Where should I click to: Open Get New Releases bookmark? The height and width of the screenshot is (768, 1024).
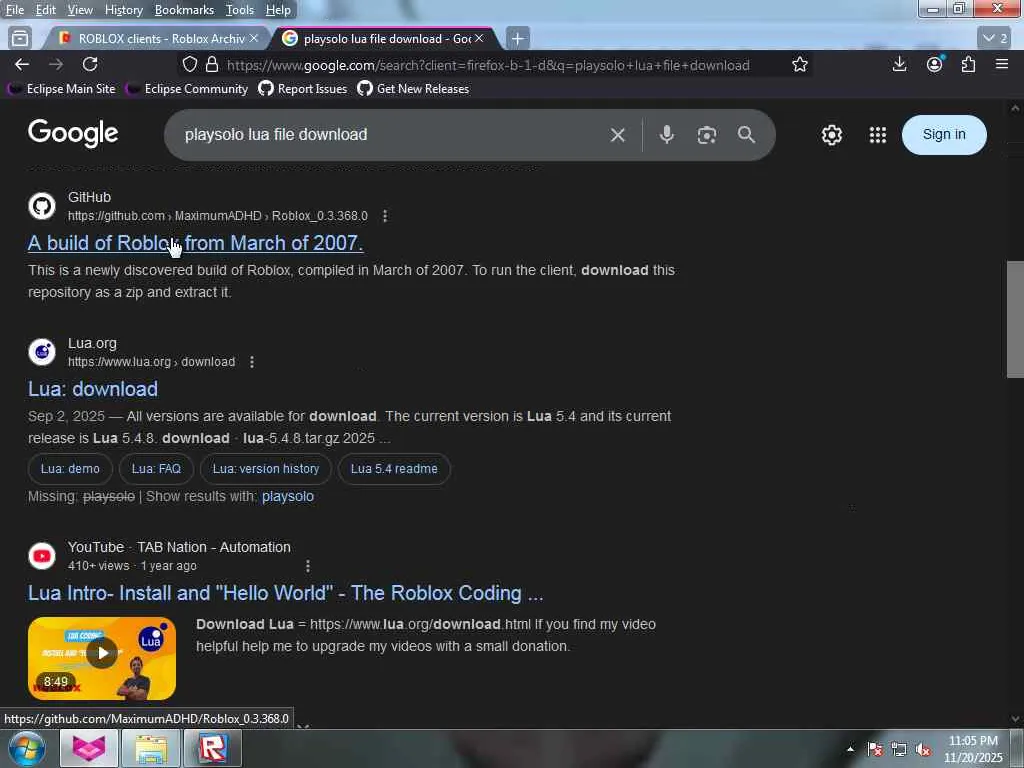pyautogui.click(x=413, y=89)
